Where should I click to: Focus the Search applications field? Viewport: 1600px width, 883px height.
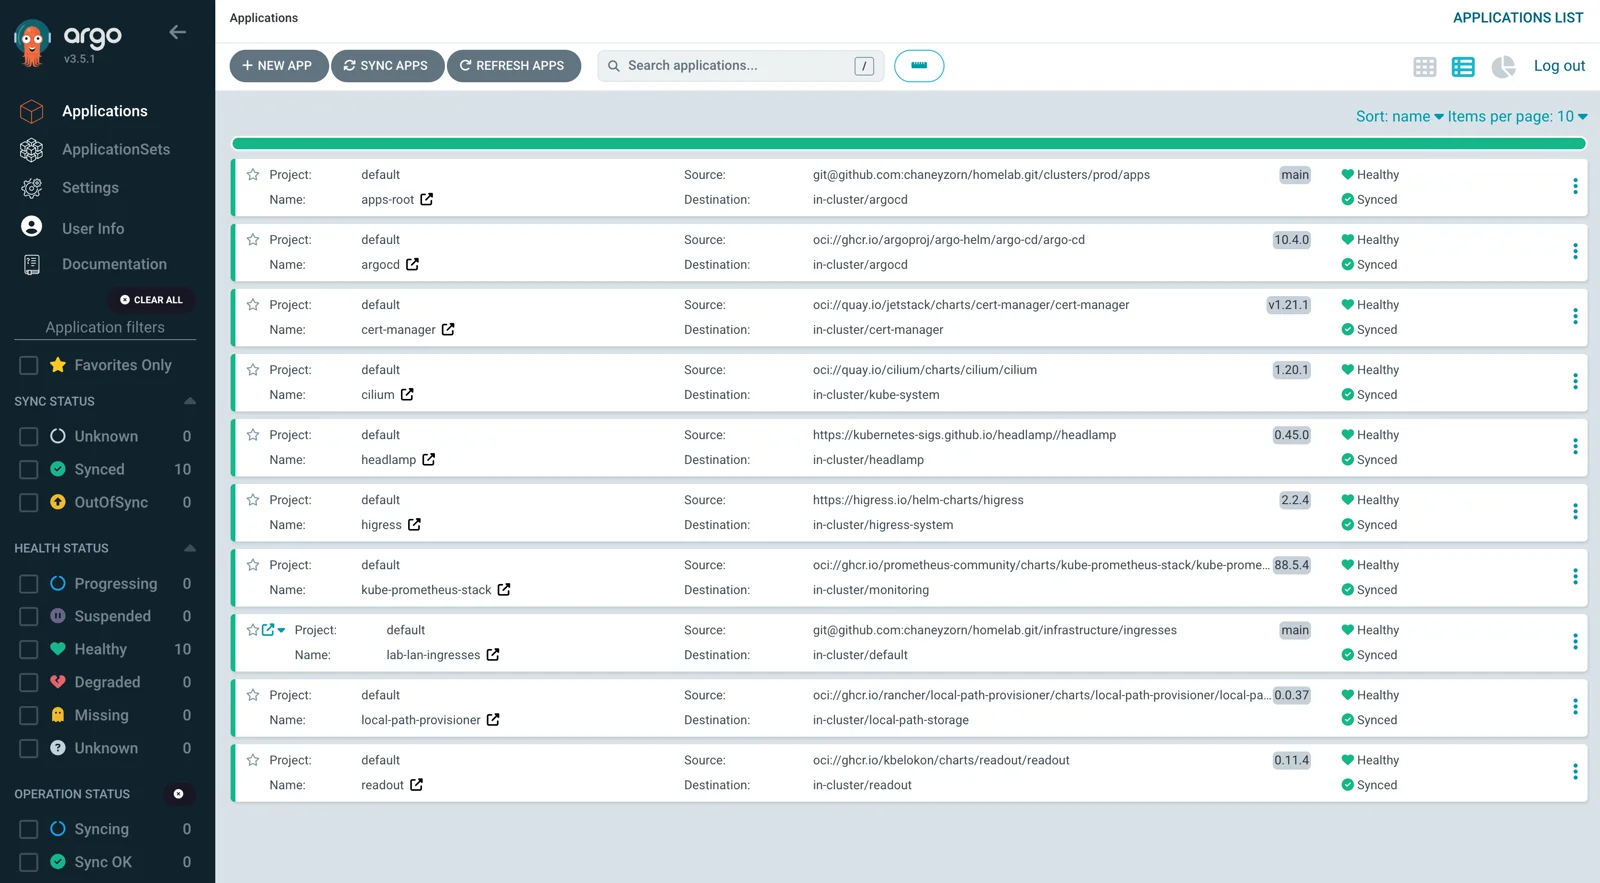(x=740, y=66)
